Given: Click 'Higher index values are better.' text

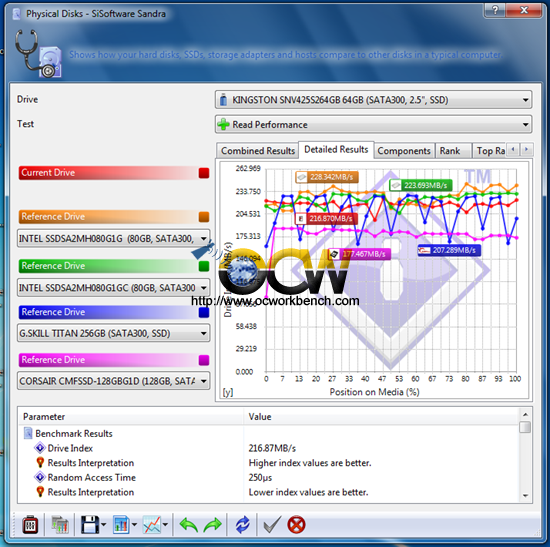Looking at the screenshot, I should [310, 463].
